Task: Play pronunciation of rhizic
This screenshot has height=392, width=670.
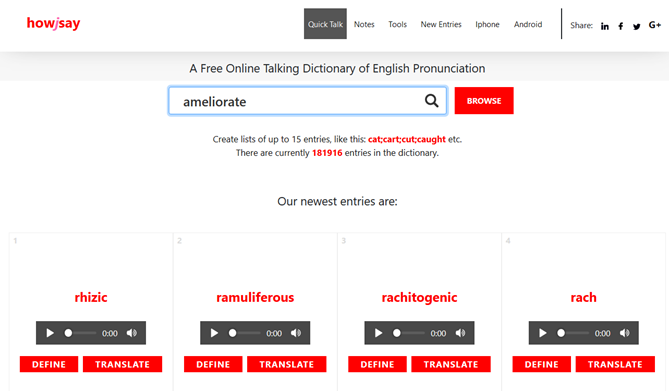Action: (x=50, y=333)
